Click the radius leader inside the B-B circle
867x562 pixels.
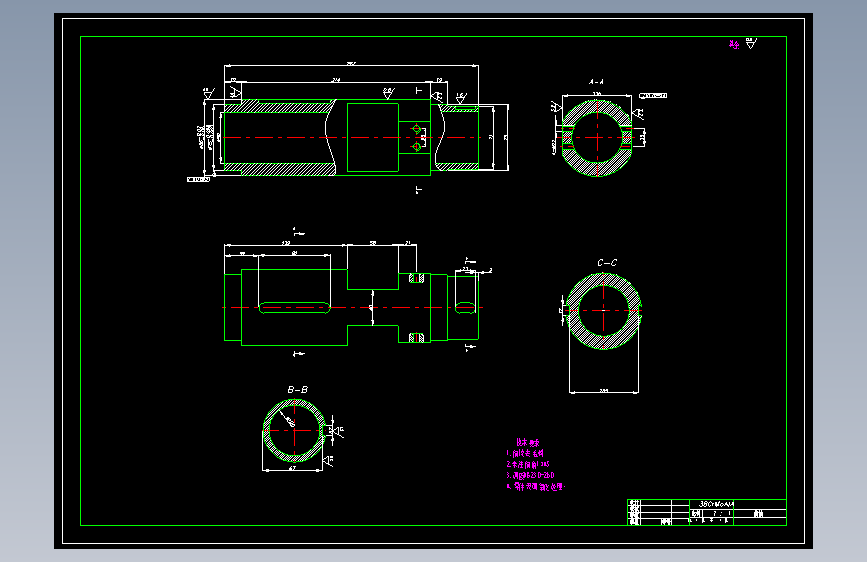coord(288,419)
